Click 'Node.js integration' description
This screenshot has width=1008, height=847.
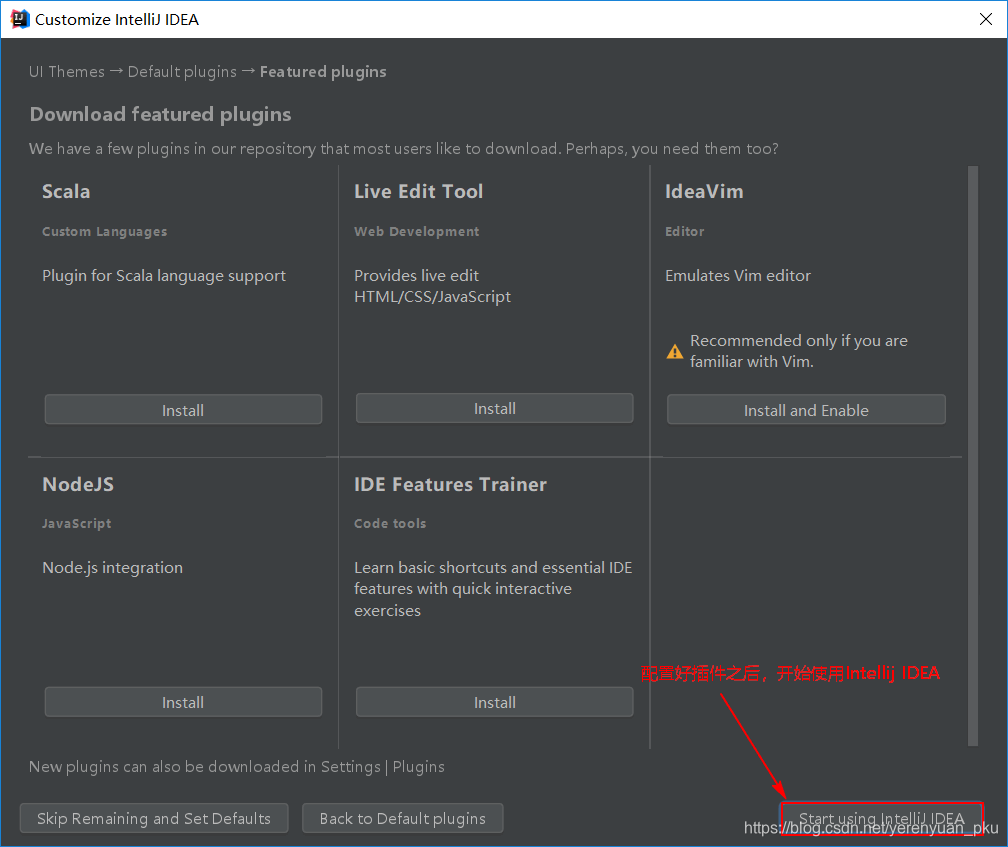[112, 567]
